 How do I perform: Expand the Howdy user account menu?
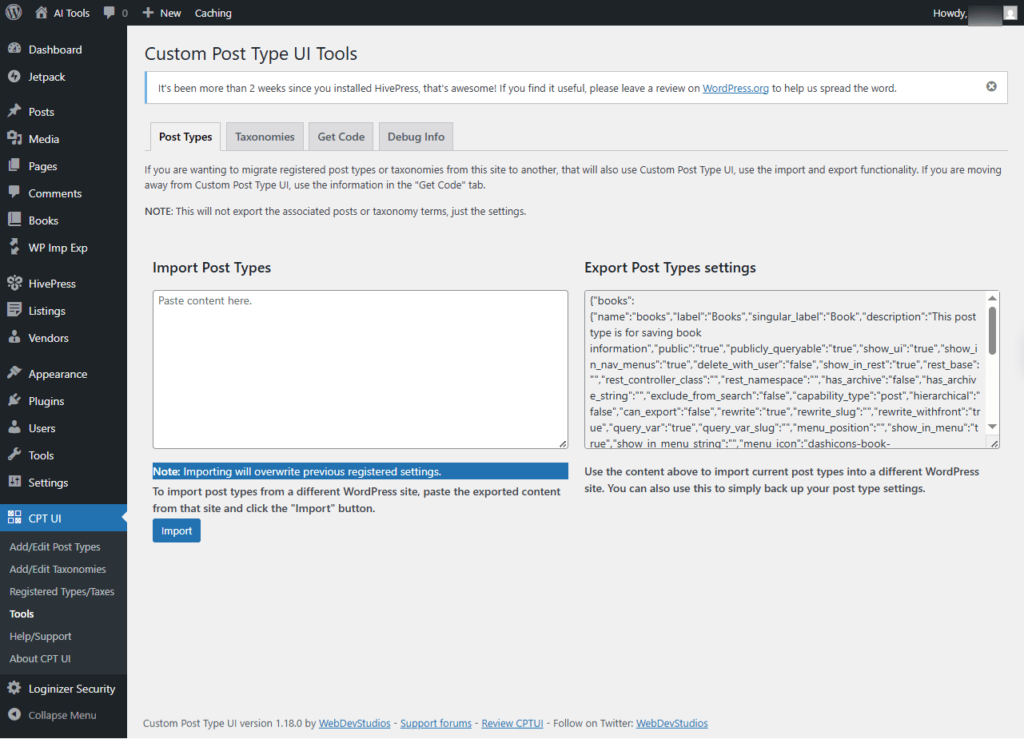(x=966, y=13)
